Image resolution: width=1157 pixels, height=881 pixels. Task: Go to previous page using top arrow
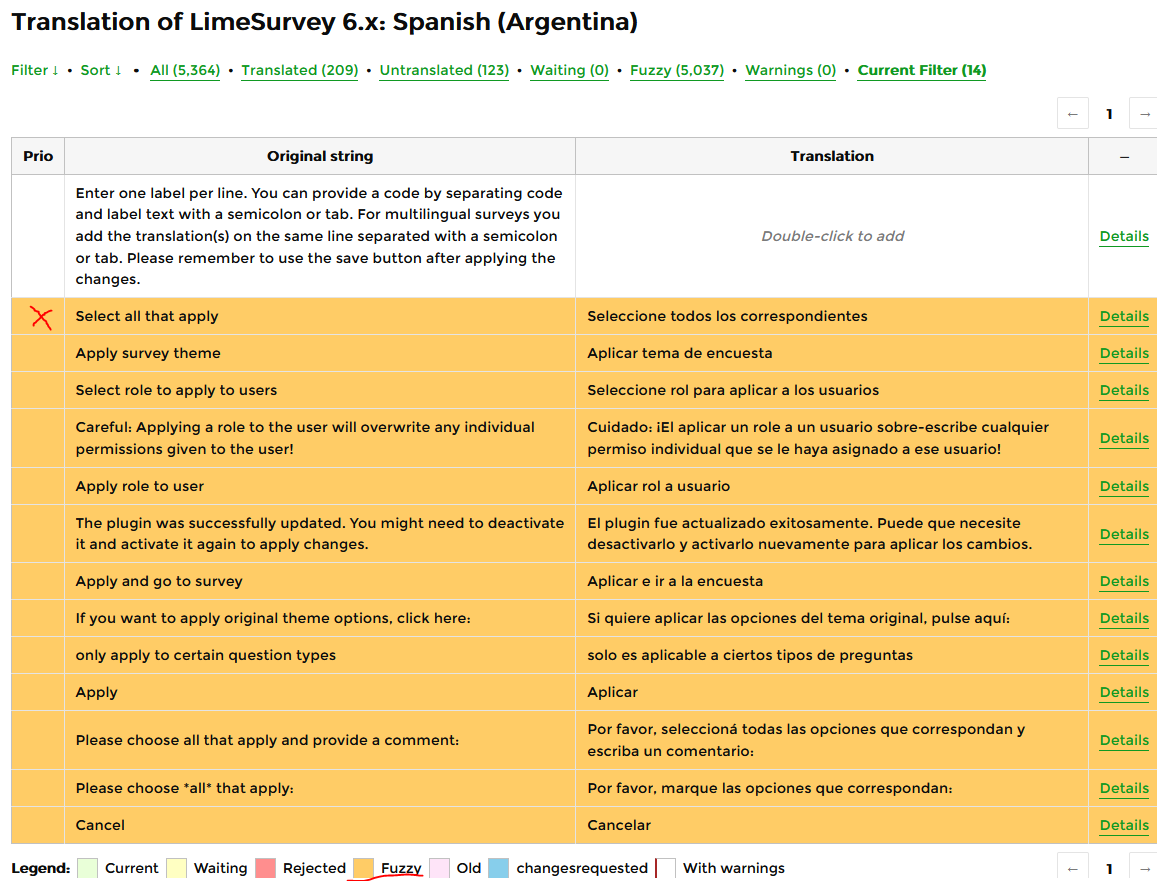click(x=1072, y=114)
